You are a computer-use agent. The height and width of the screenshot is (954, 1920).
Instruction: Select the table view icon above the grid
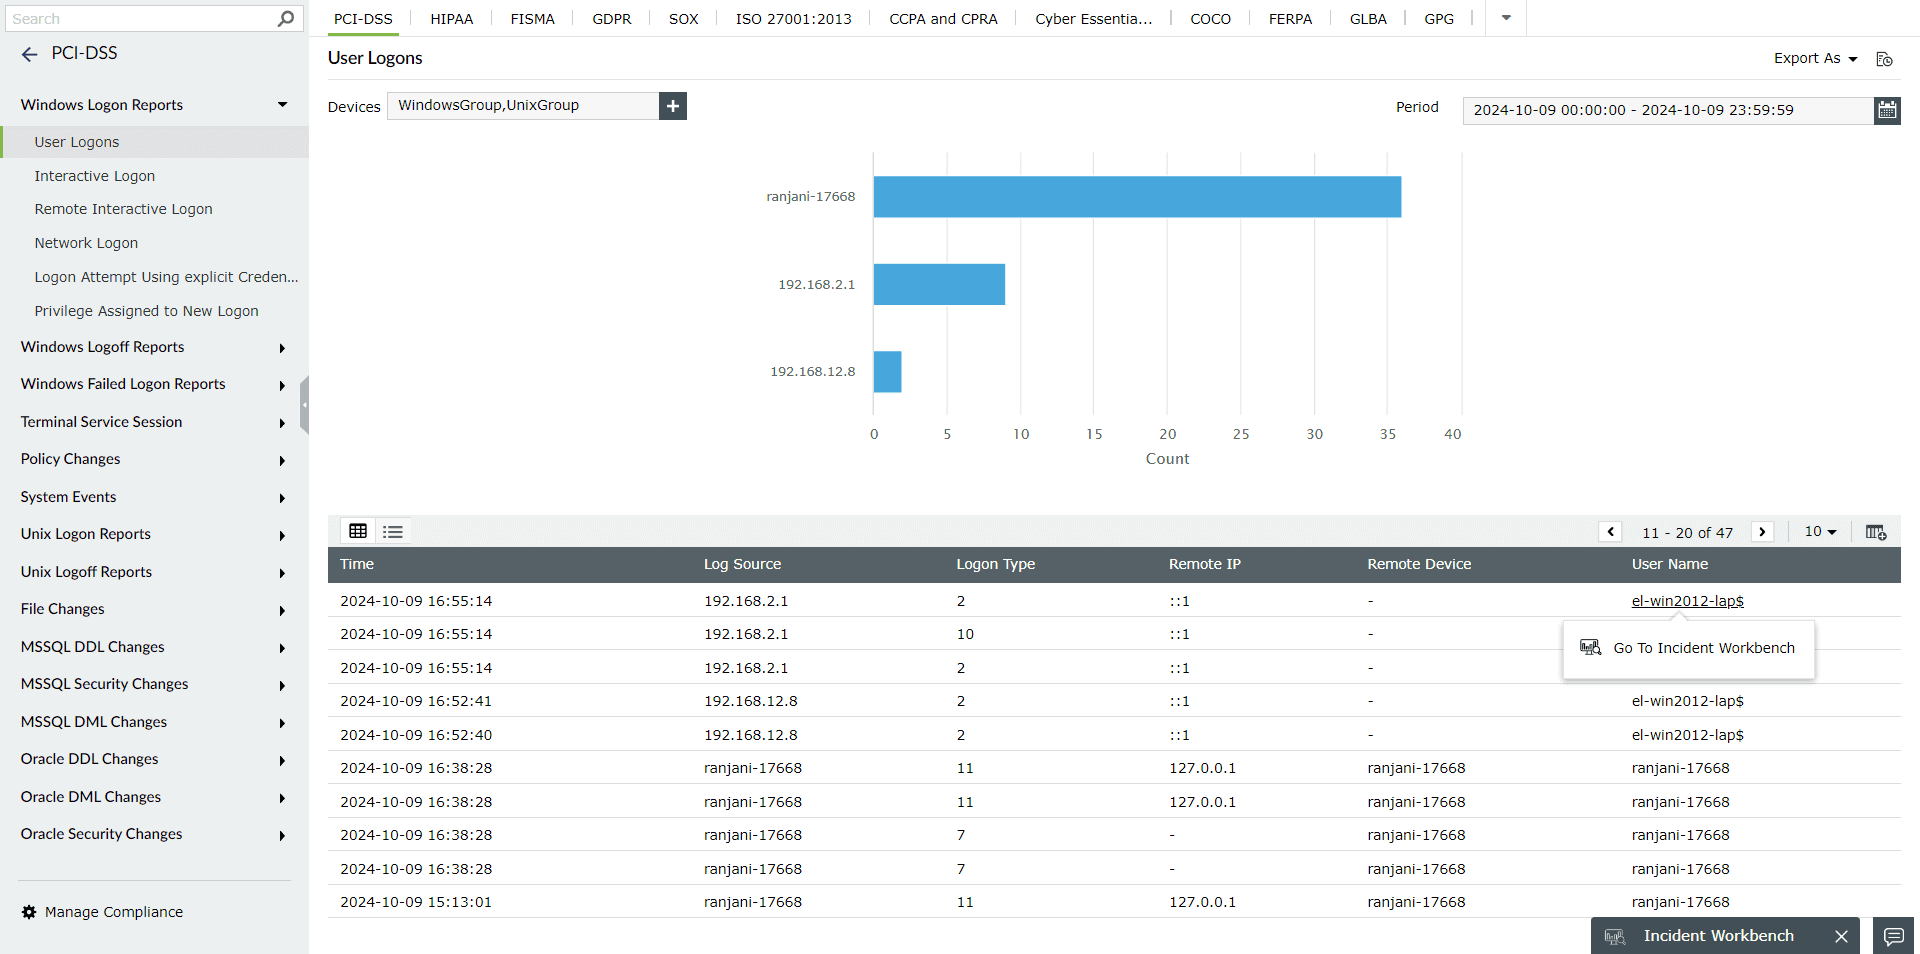358,531
